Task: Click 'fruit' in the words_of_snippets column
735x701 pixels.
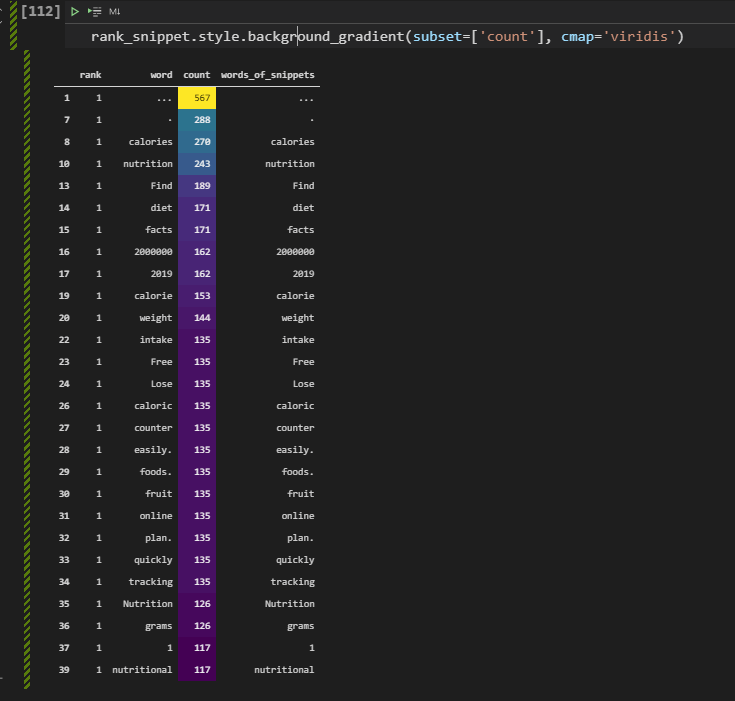Action: [300, 494]
